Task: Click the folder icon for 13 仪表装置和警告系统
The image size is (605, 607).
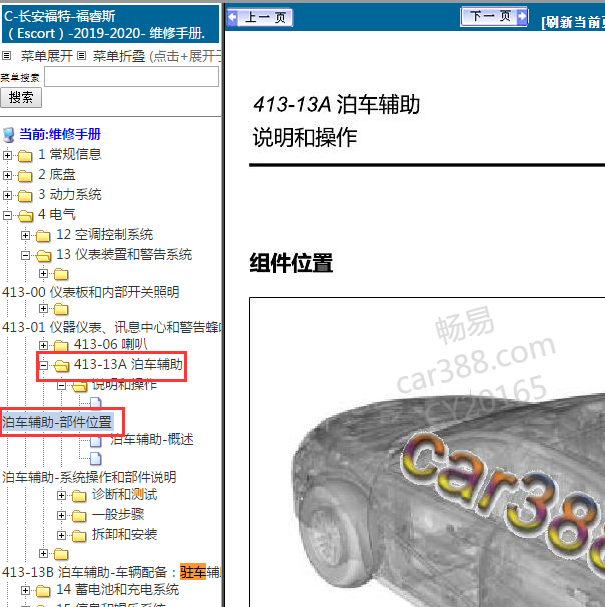Action: point(43,255)
